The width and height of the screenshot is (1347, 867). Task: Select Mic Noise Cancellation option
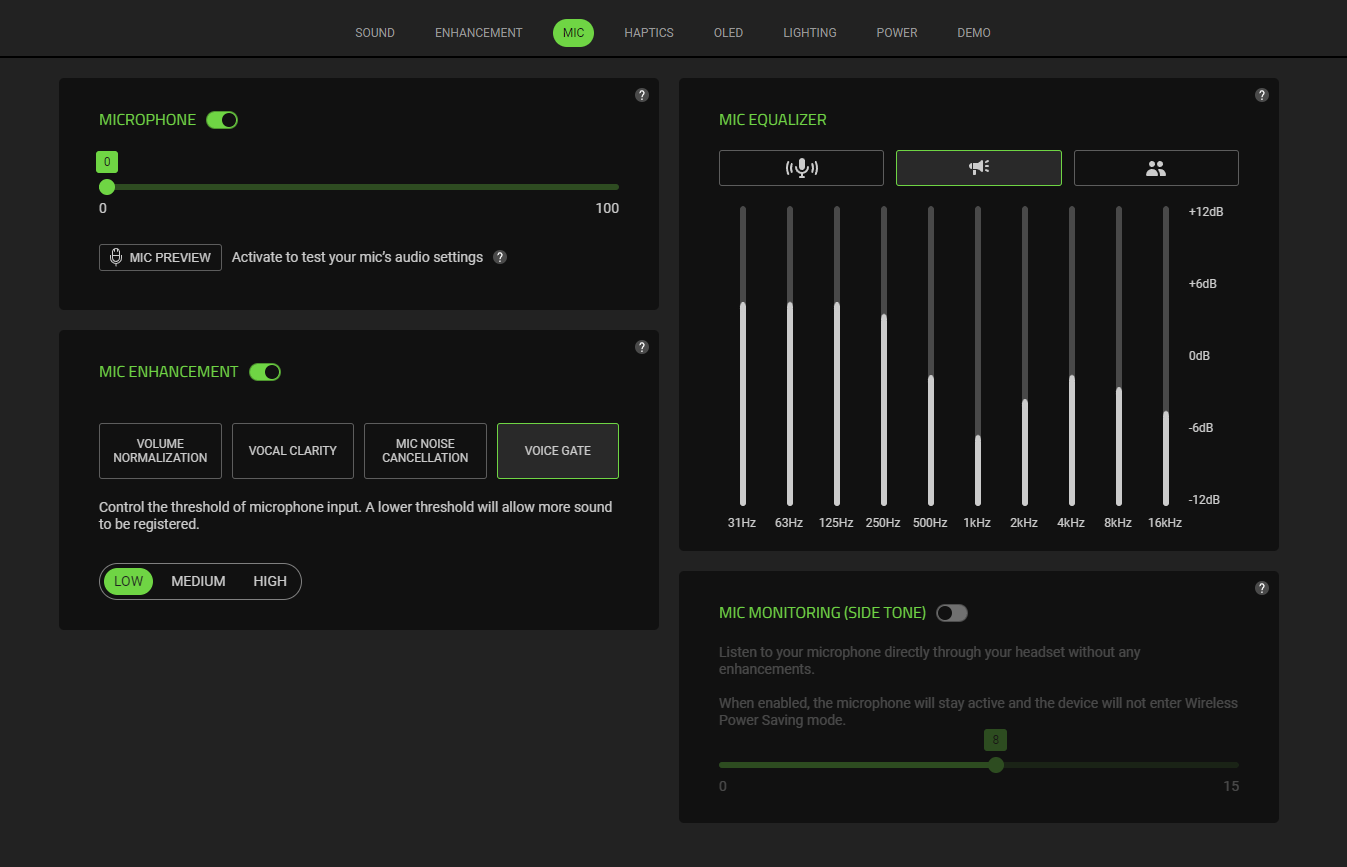[425, 451]
